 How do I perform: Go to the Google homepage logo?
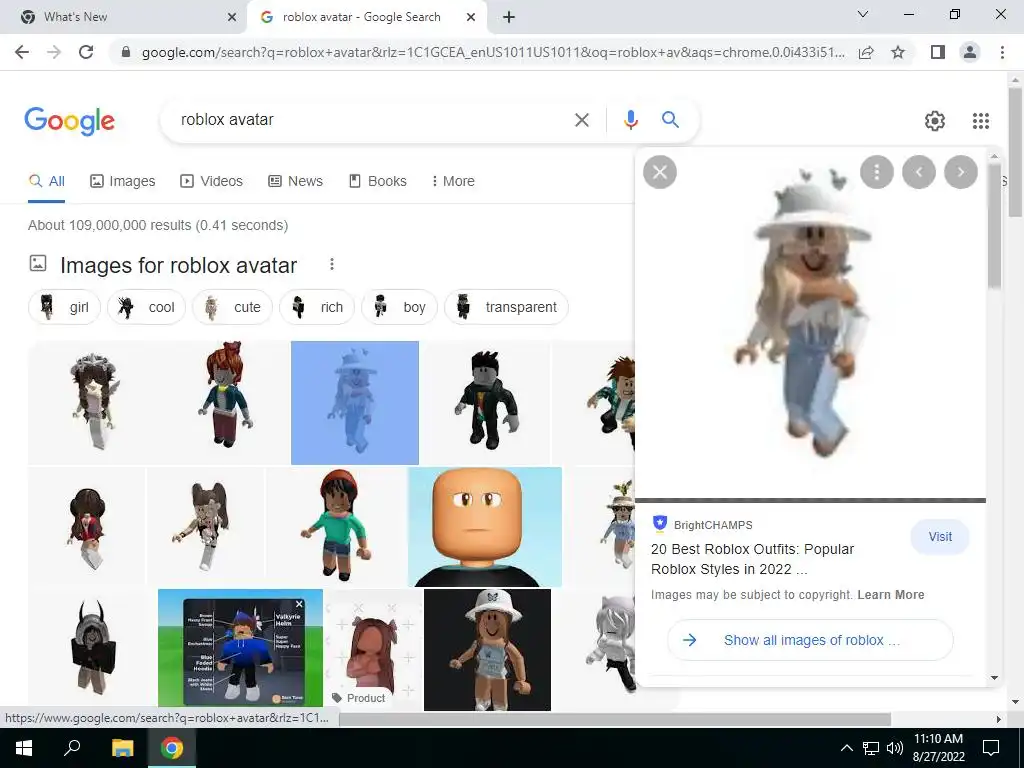(69, 121)
